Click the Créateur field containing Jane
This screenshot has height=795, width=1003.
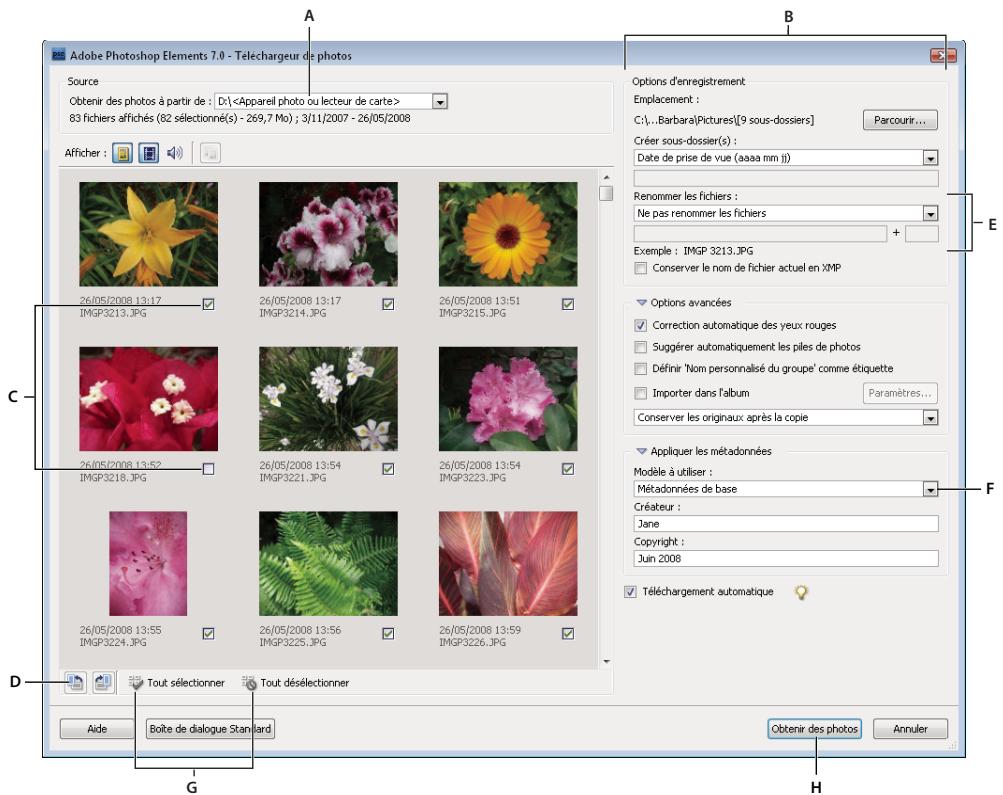coord(786,524)
